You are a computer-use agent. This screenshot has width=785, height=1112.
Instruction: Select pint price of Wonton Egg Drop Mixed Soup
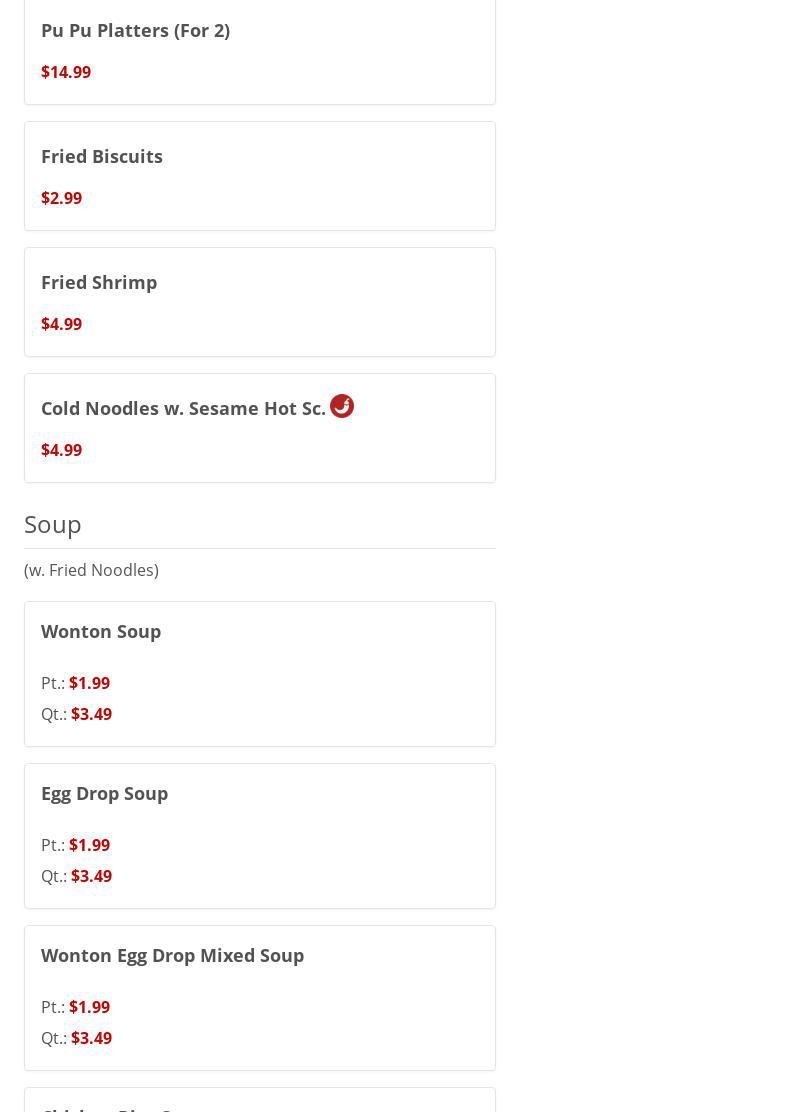(x=89, y=1007)
